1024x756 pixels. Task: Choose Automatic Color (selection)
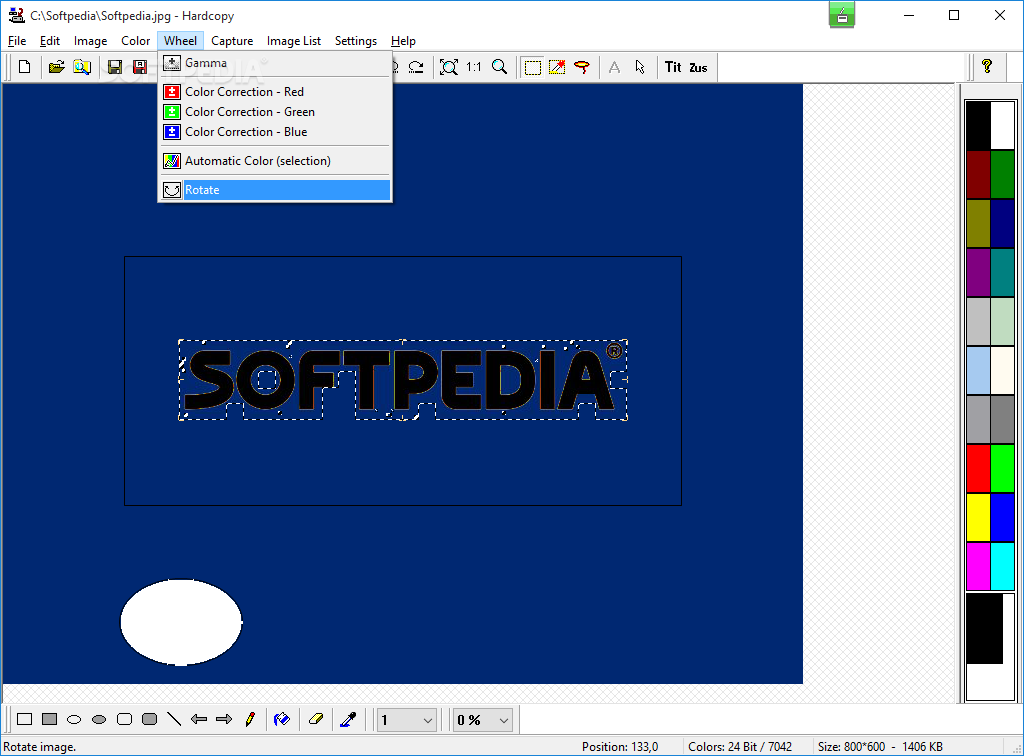275,161
